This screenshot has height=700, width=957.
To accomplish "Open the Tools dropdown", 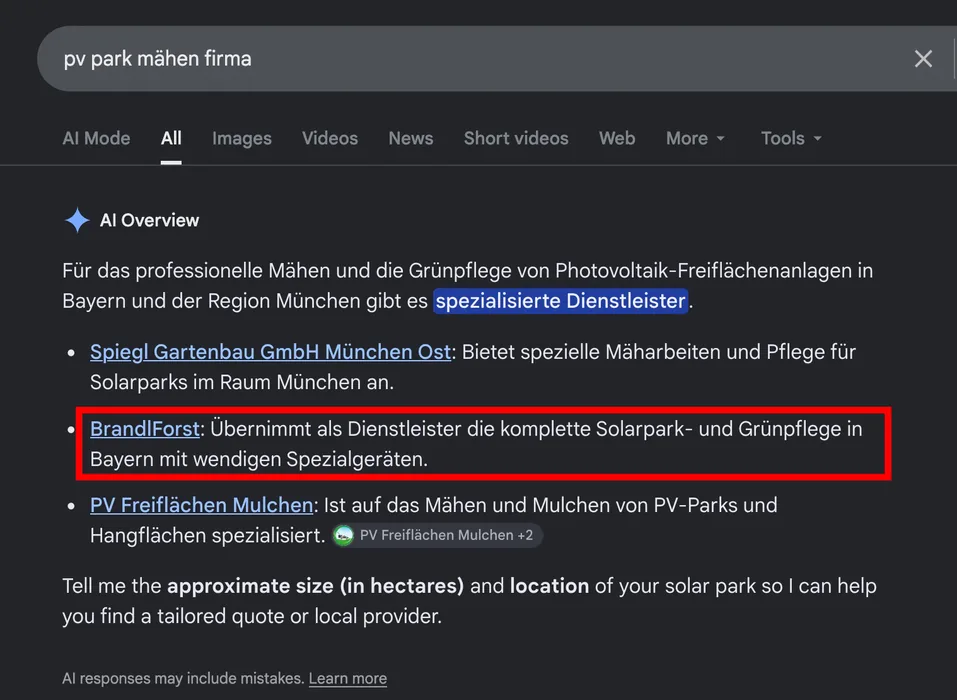I will click(791, 139).
